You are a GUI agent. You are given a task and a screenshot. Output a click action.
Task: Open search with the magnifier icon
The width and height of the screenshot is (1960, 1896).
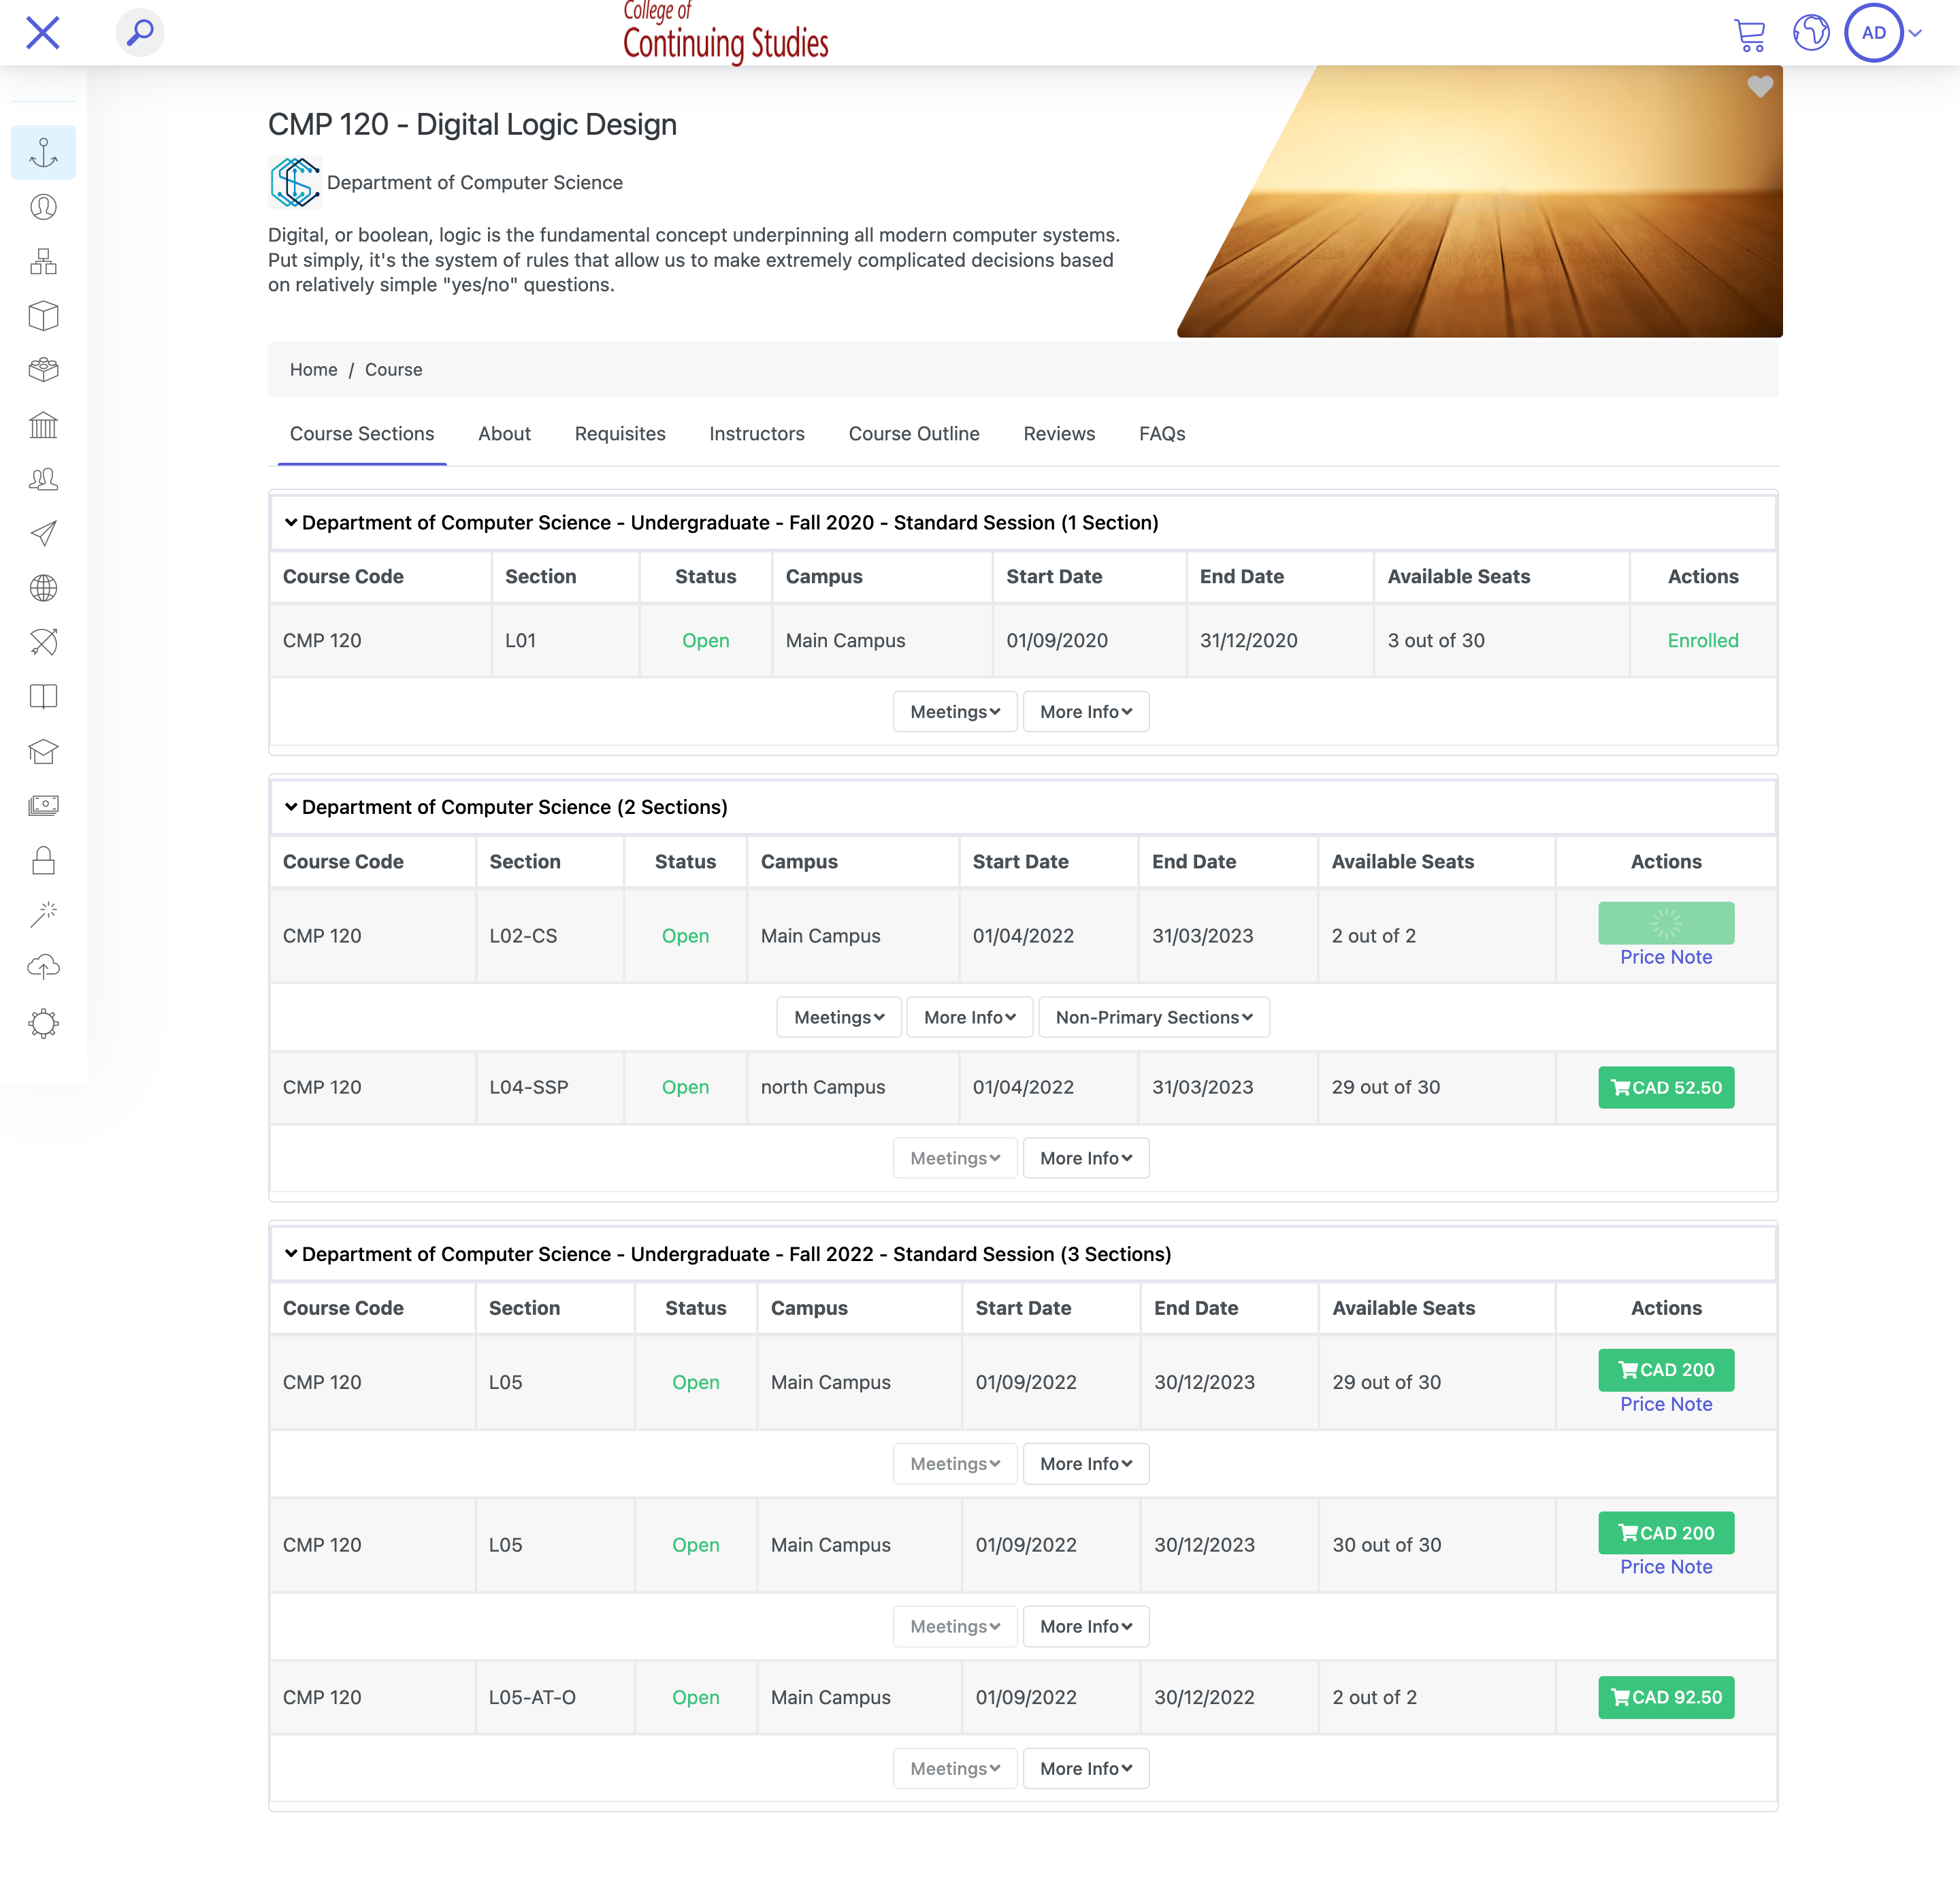140,33
